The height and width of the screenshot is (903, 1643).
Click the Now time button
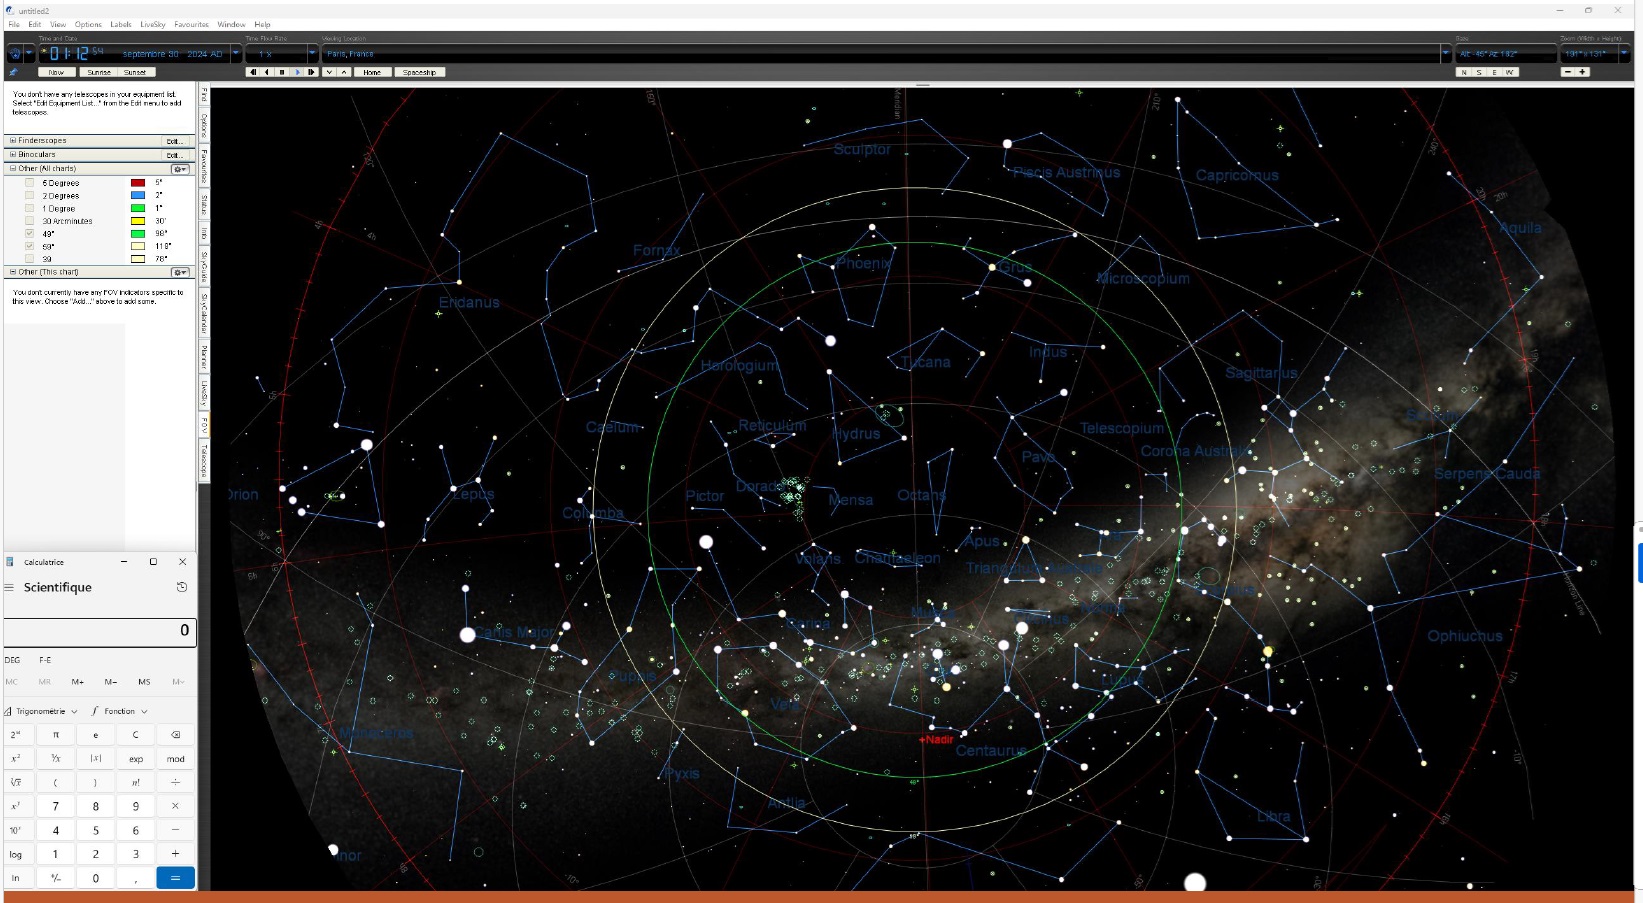click(57, 72)
